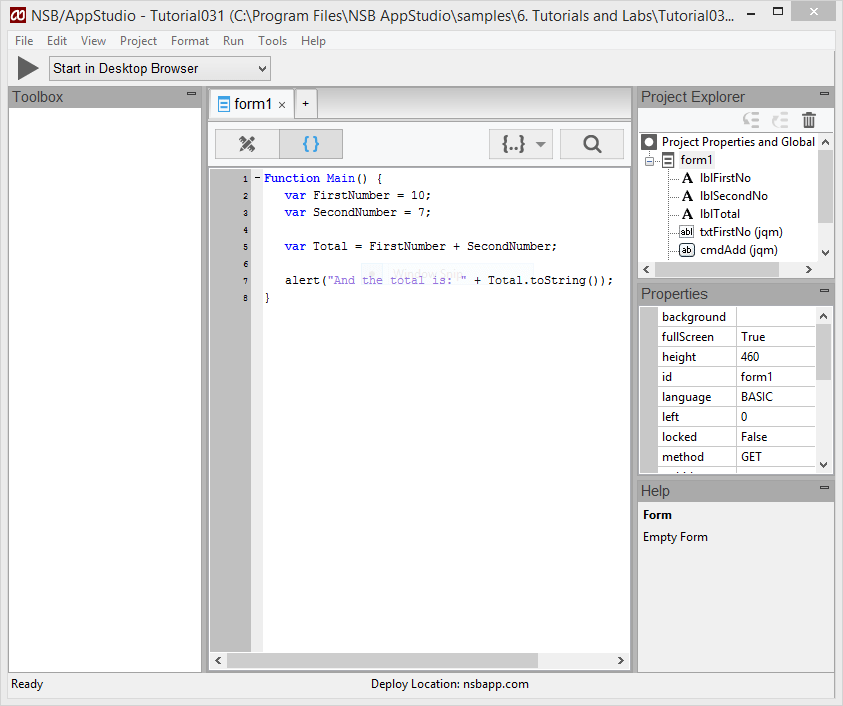Minimize the Project Explorer panel
The height and width of the screenshot is (706, 843).
tap(824, 94)
